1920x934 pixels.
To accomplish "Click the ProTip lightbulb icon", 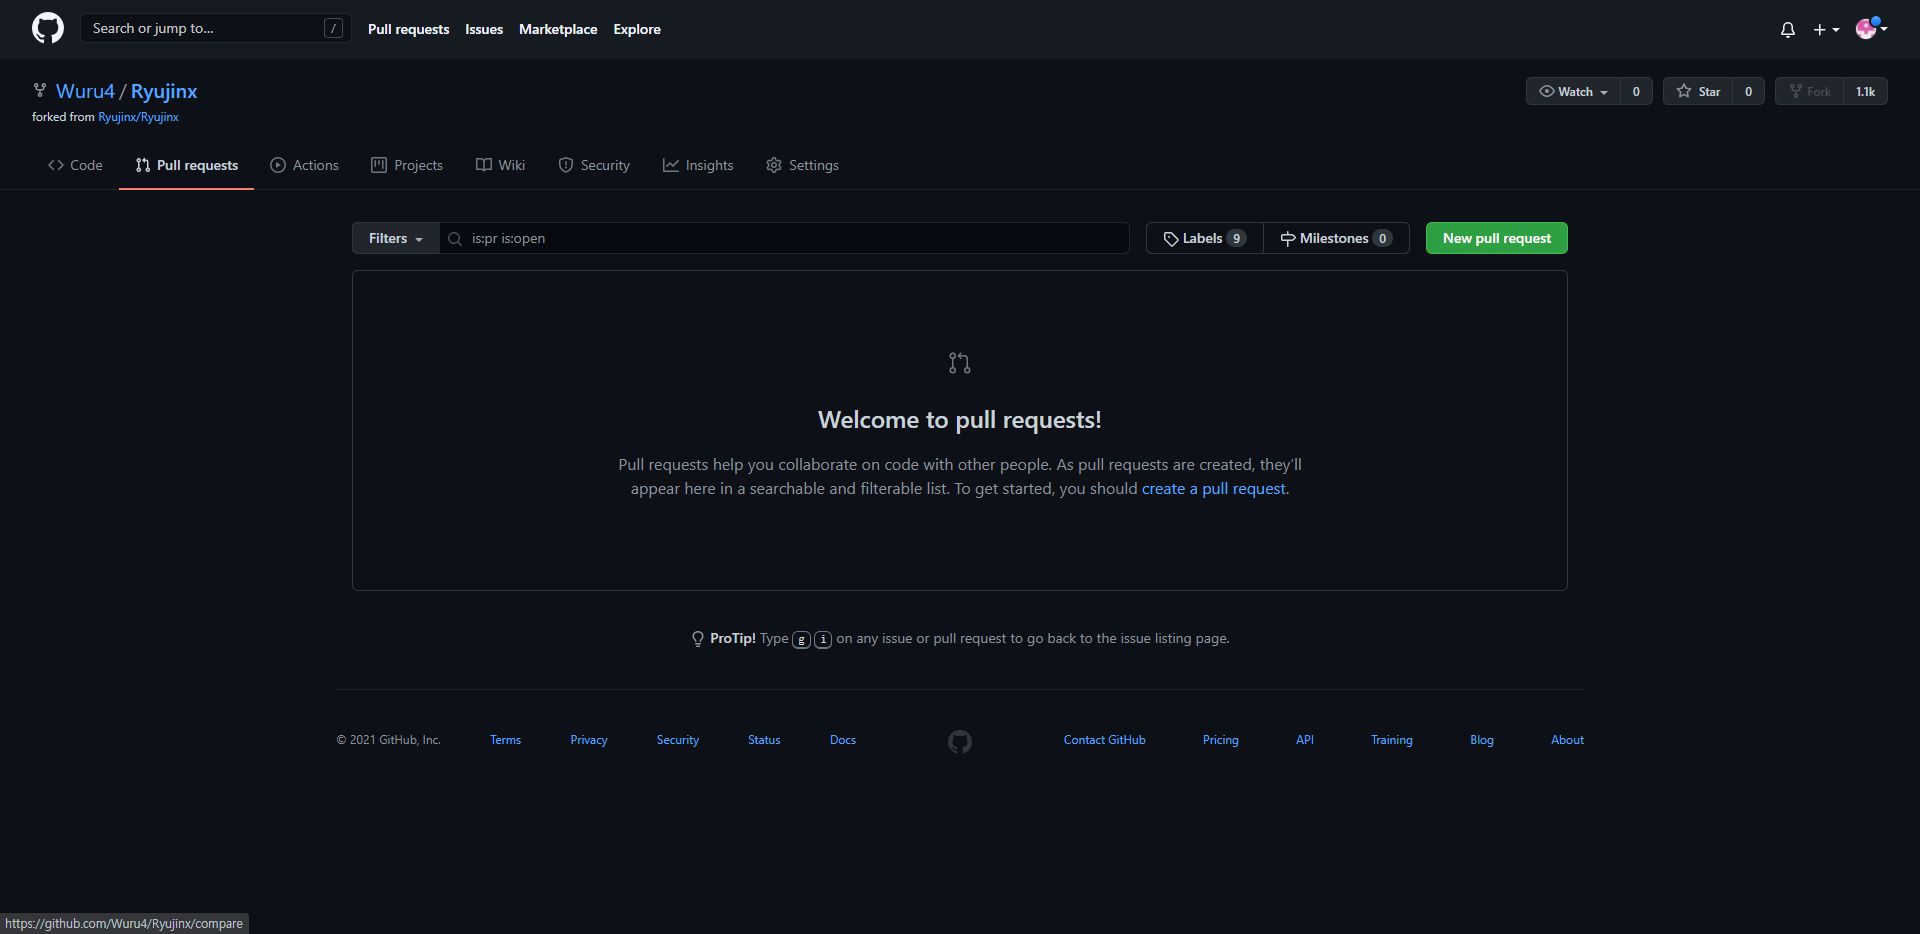I will (x=698, y=639).
